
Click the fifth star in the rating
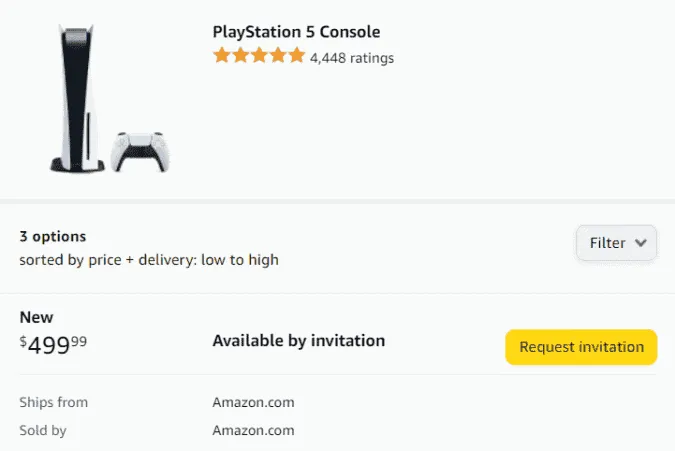296,56
